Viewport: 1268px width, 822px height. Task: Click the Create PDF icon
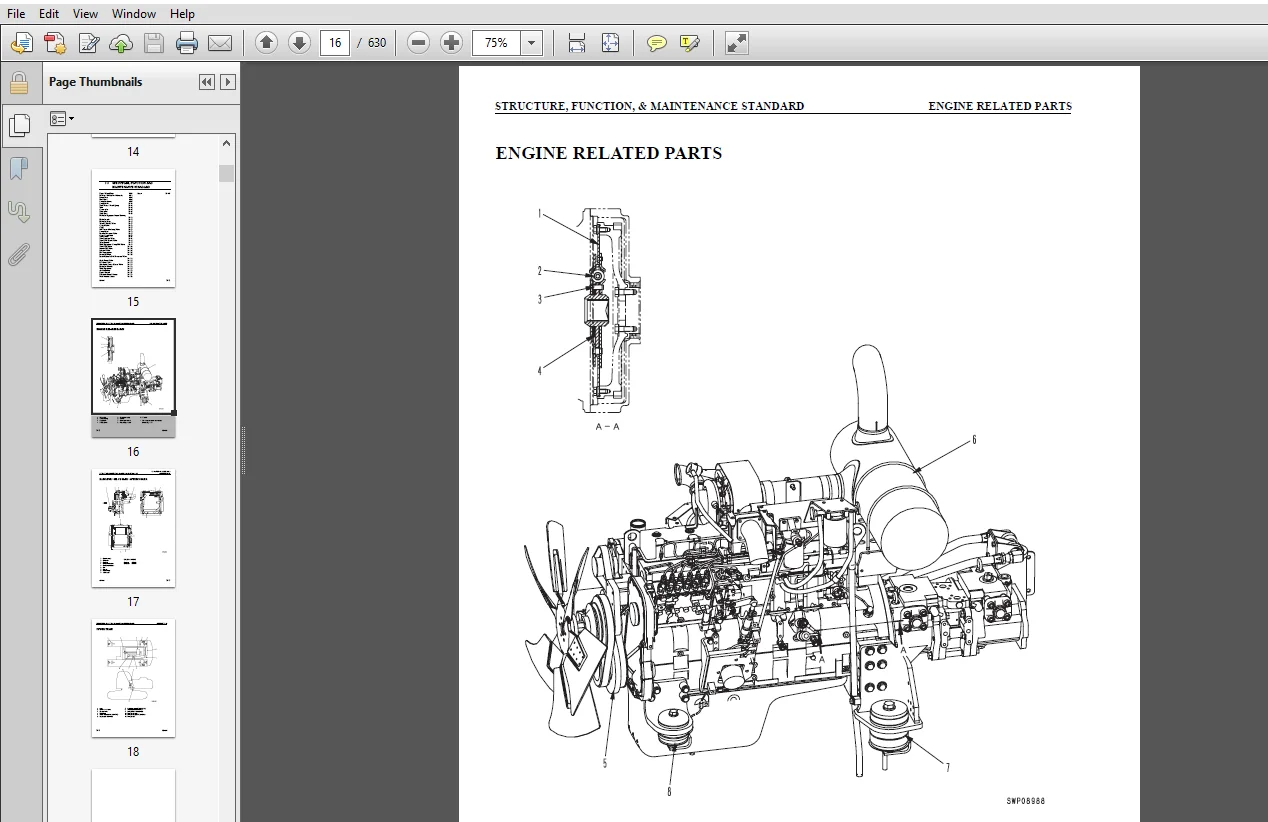pos(55,43)
